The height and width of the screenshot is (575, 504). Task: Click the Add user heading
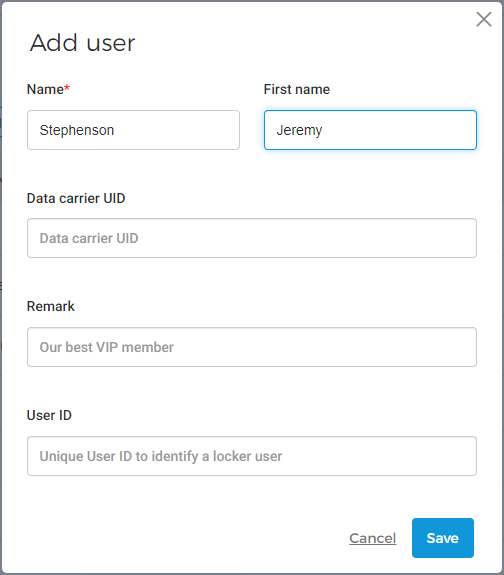click(x=83, y=43)
